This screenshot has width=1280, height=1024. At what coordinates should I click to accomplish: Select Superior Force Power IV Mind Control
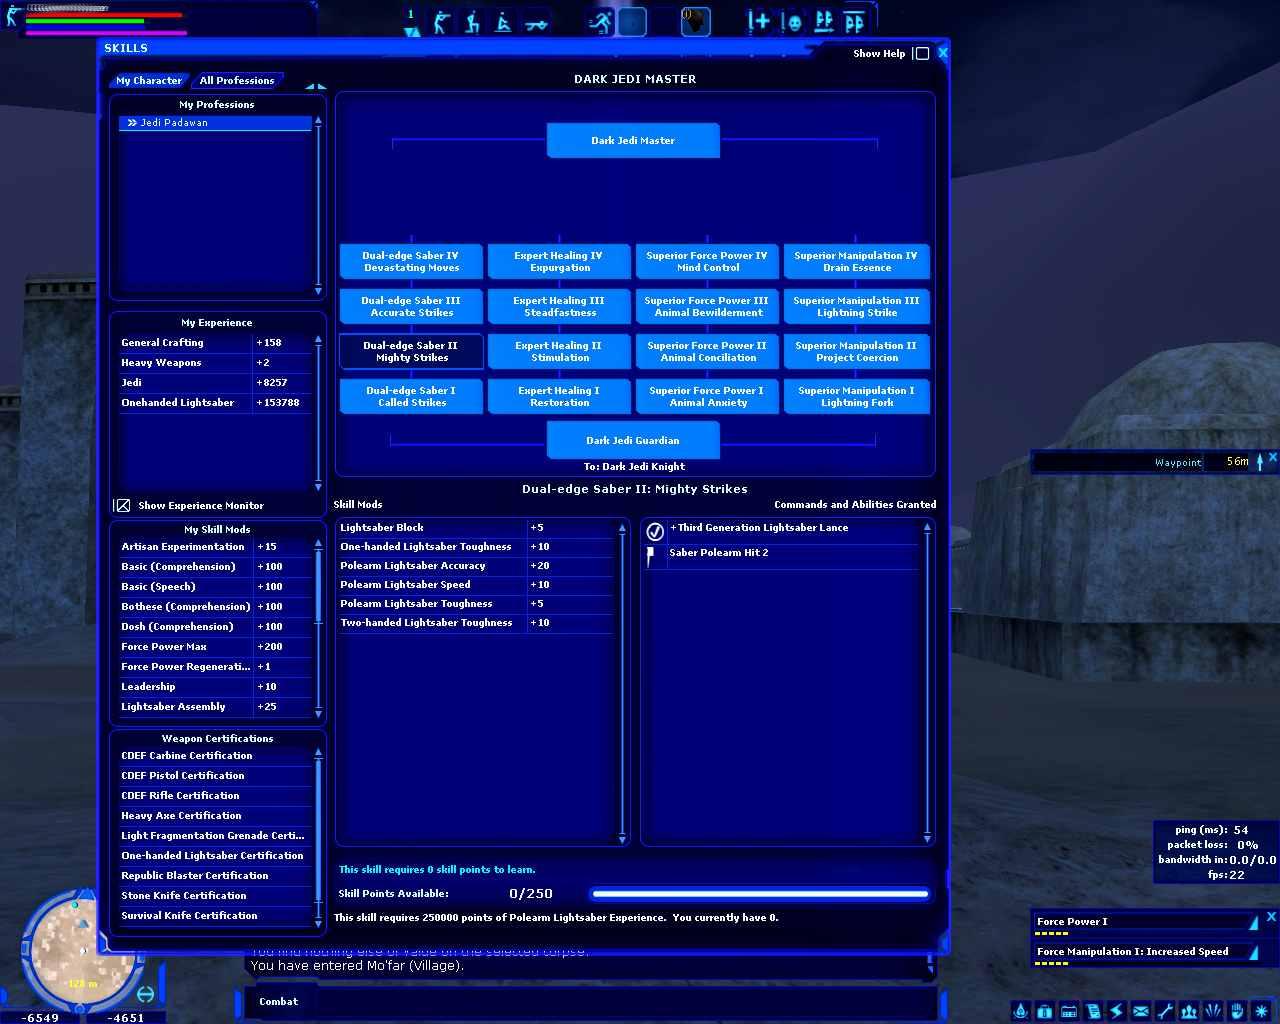tap(708, 262)
